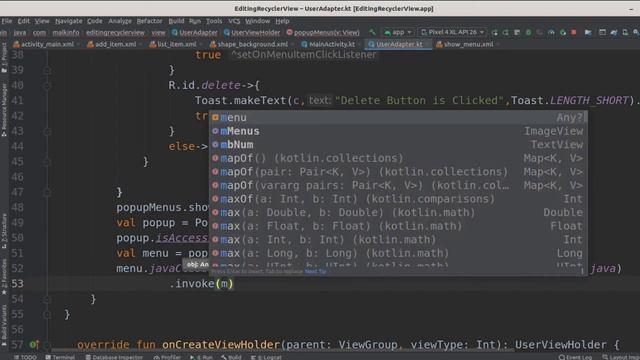The height and width of the screenshot is (360, 640).
Task: Collapse code block at line 40 fold marker
Action: coord(47,85)
